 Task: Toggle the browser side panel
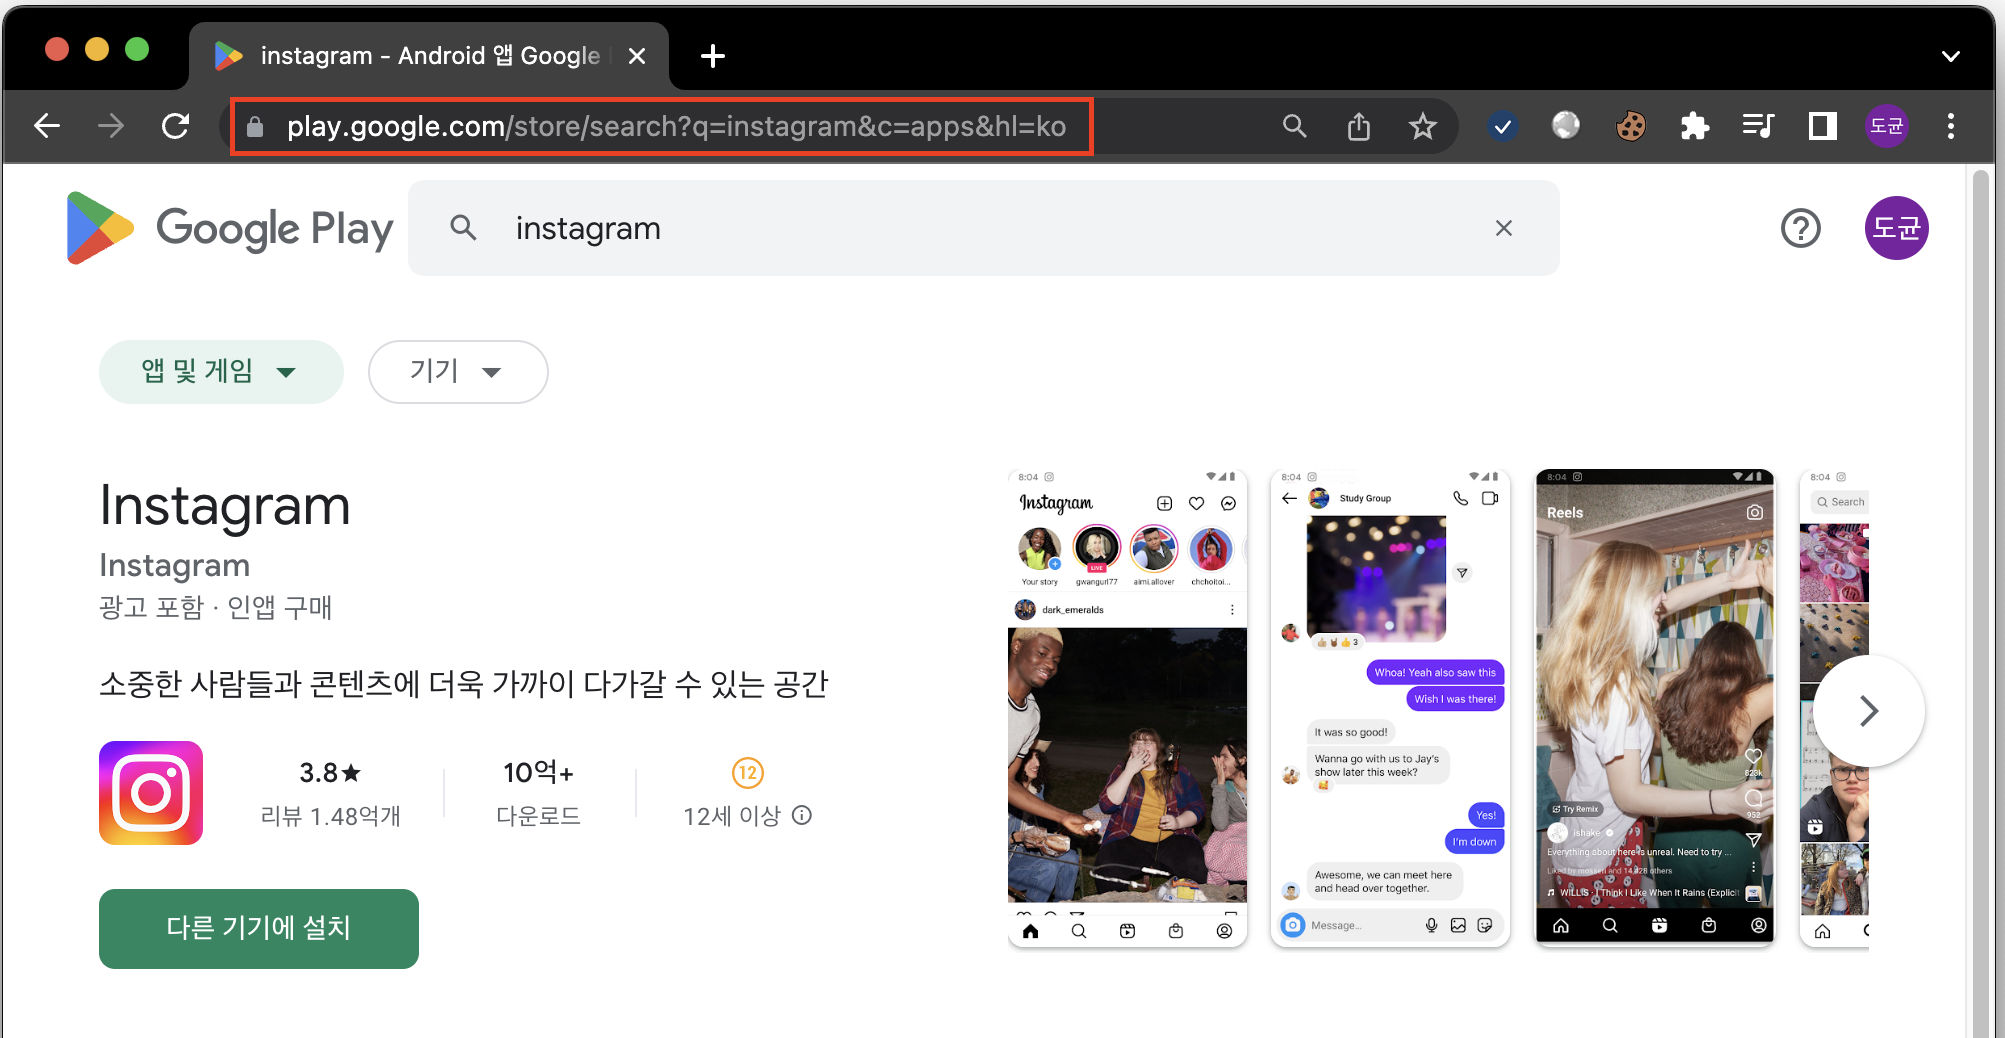tap(1823, 126)
